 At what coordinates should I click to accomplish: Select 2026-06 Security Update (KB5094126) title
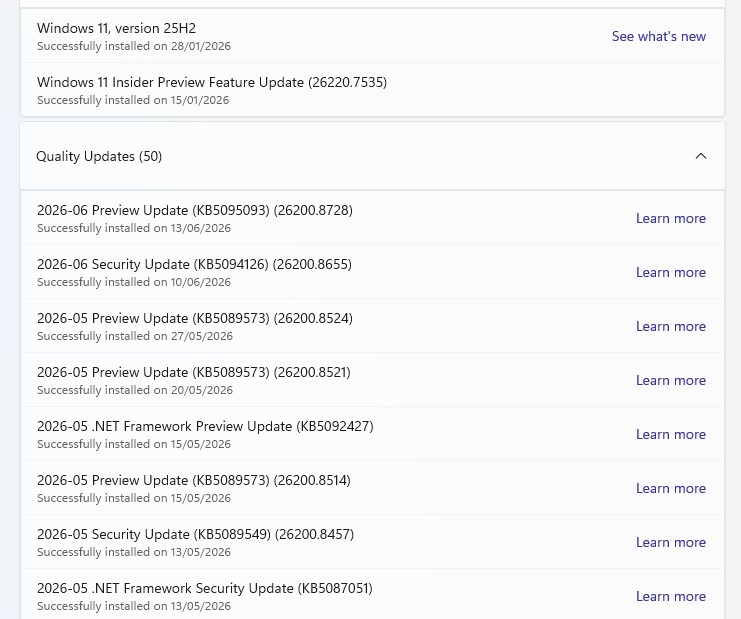click(194, 264)
